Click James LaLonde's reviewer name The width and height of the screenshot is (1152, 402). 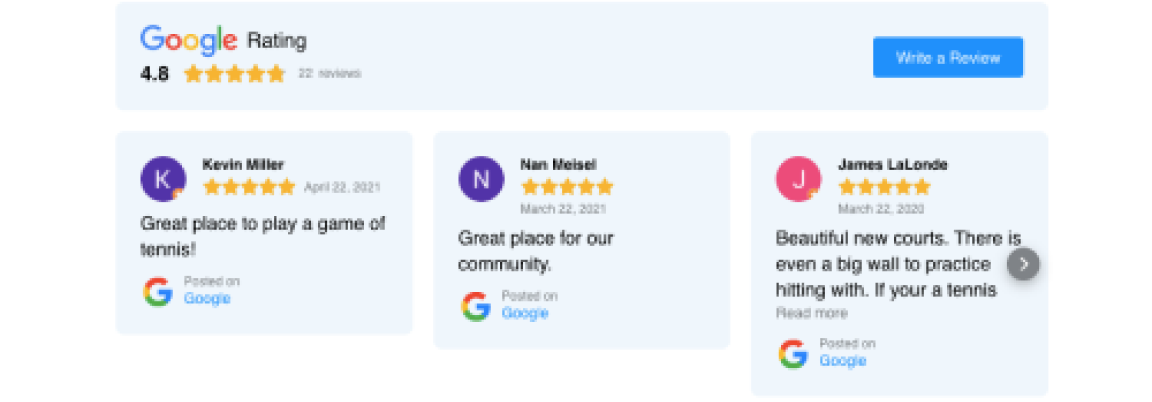coord(893,165)
